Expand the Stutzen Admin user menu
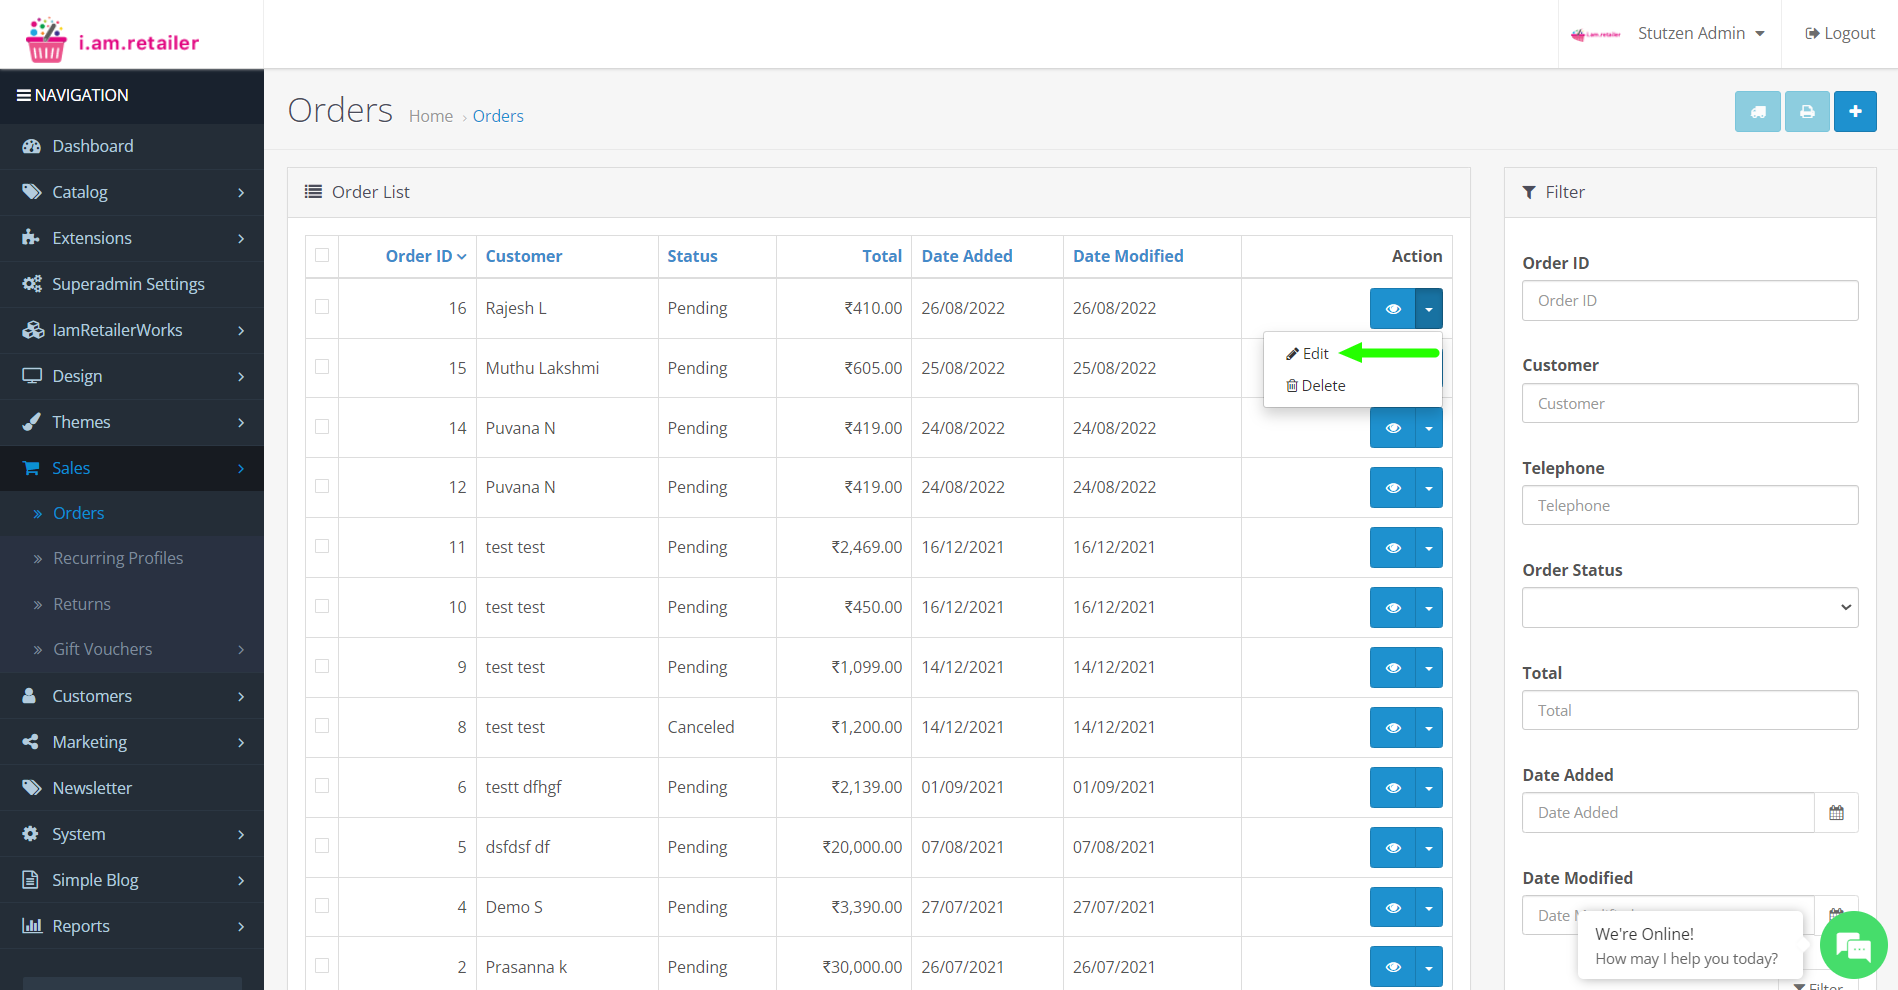The height and width of the screenshot is (990, 1898). coord(1700,34)
